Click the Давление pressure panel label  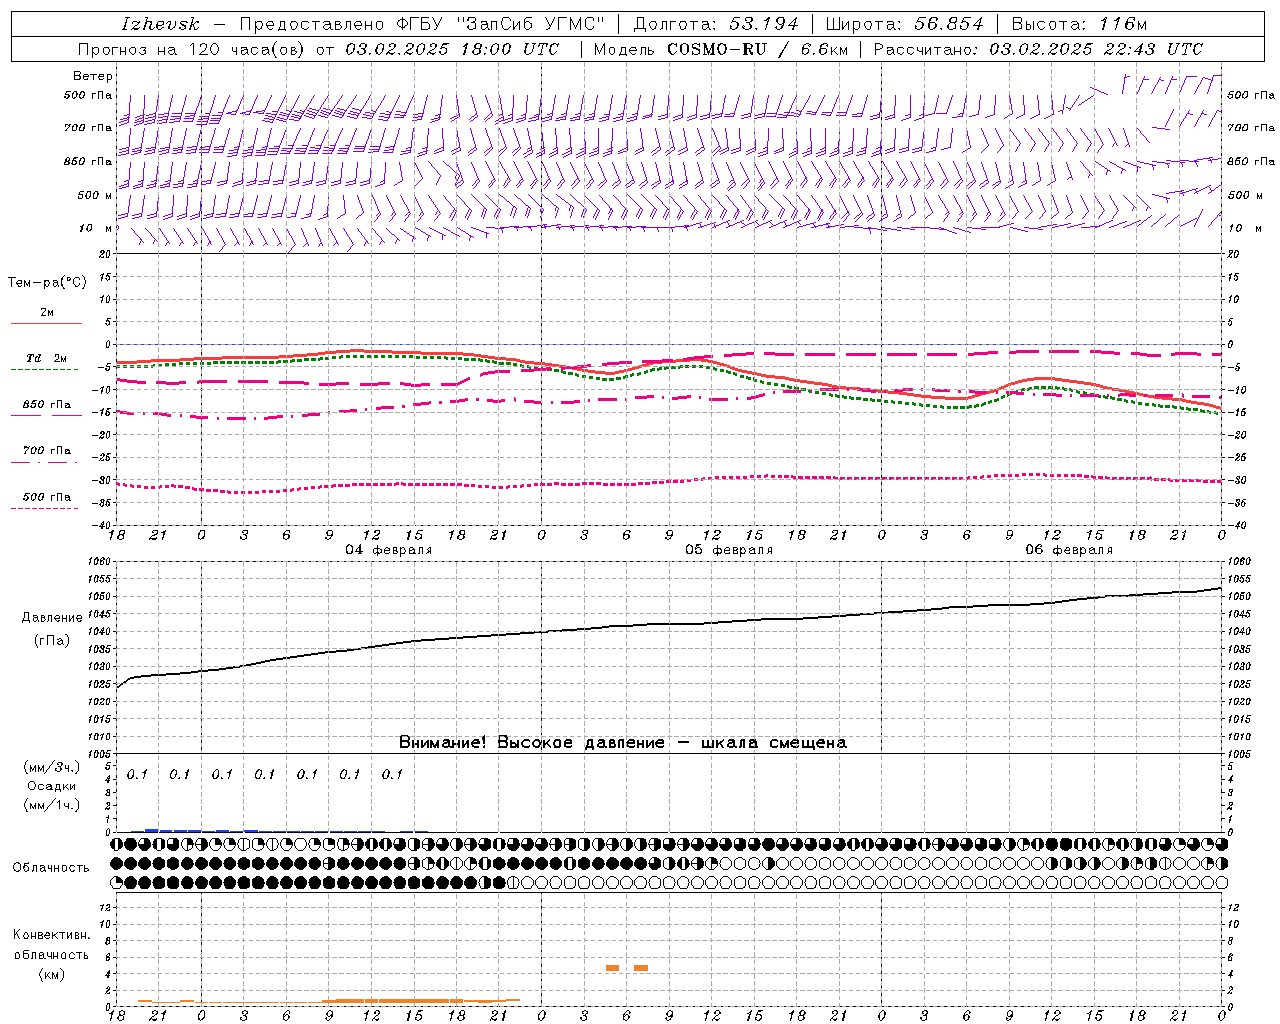pos(52,618)
